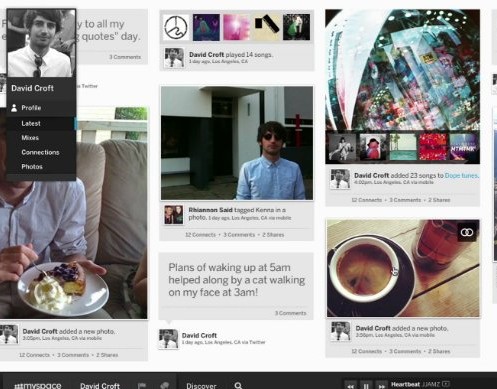
Task: Click 2 Shares under the 23 songs post
Action: tap(439, 200)
